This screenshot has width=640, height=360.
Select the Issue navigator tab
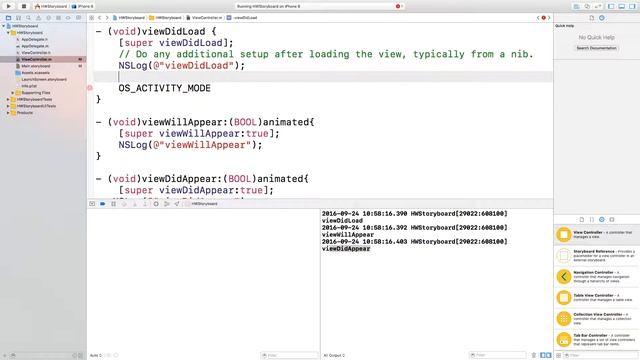[38, 18]
